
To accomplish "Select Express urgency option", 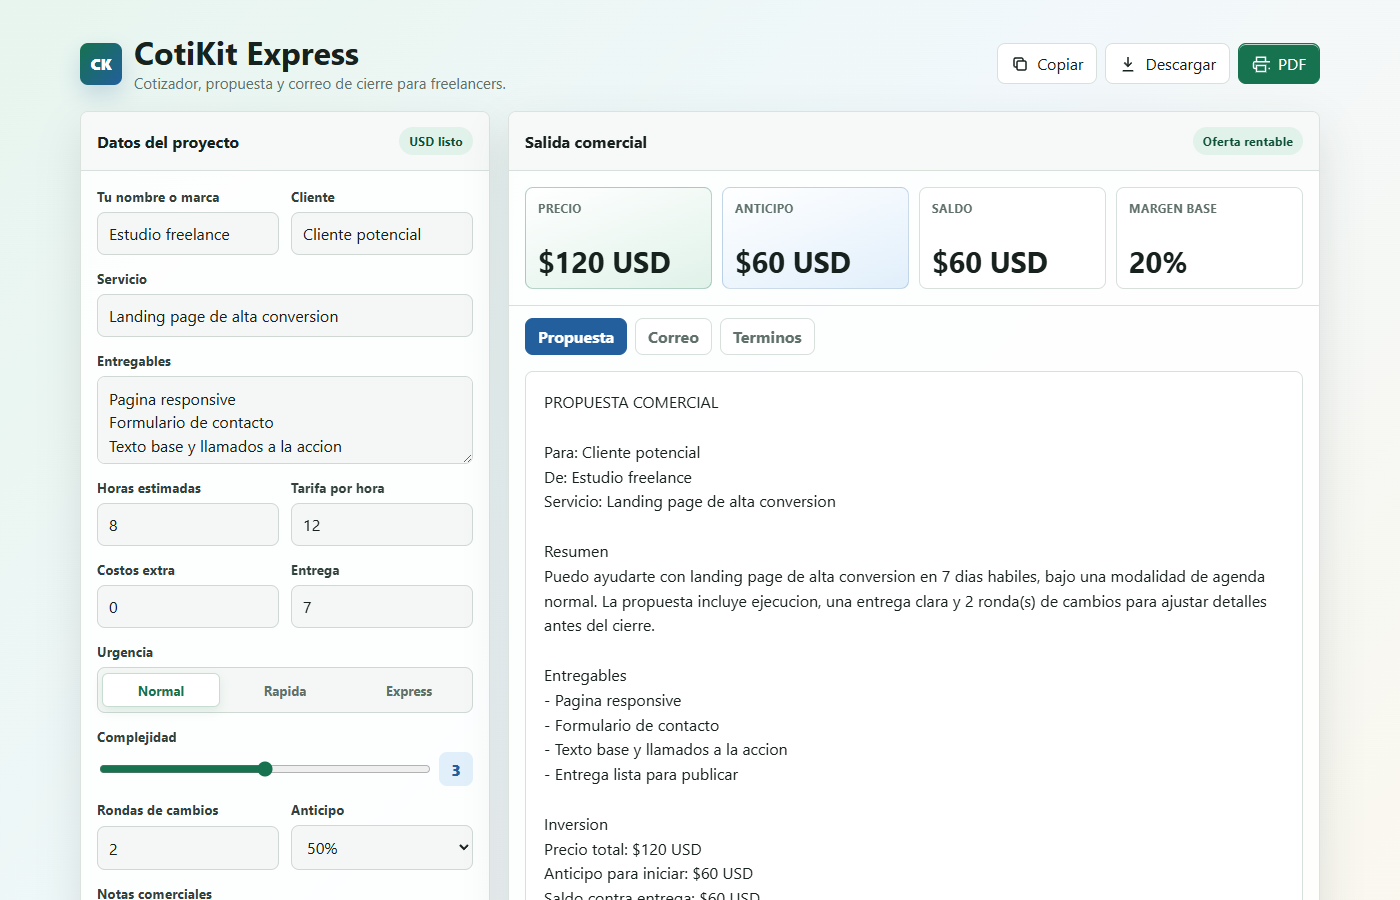I will (409, 691).
